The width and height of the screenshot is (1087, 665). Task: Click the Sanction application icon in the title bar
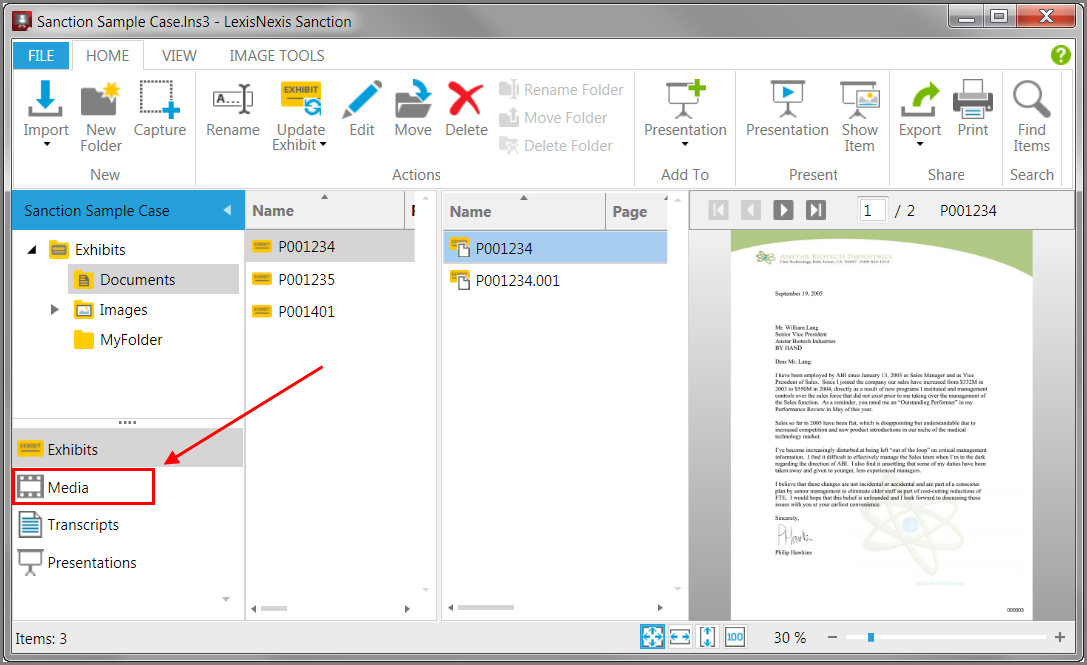coord(22,21)
